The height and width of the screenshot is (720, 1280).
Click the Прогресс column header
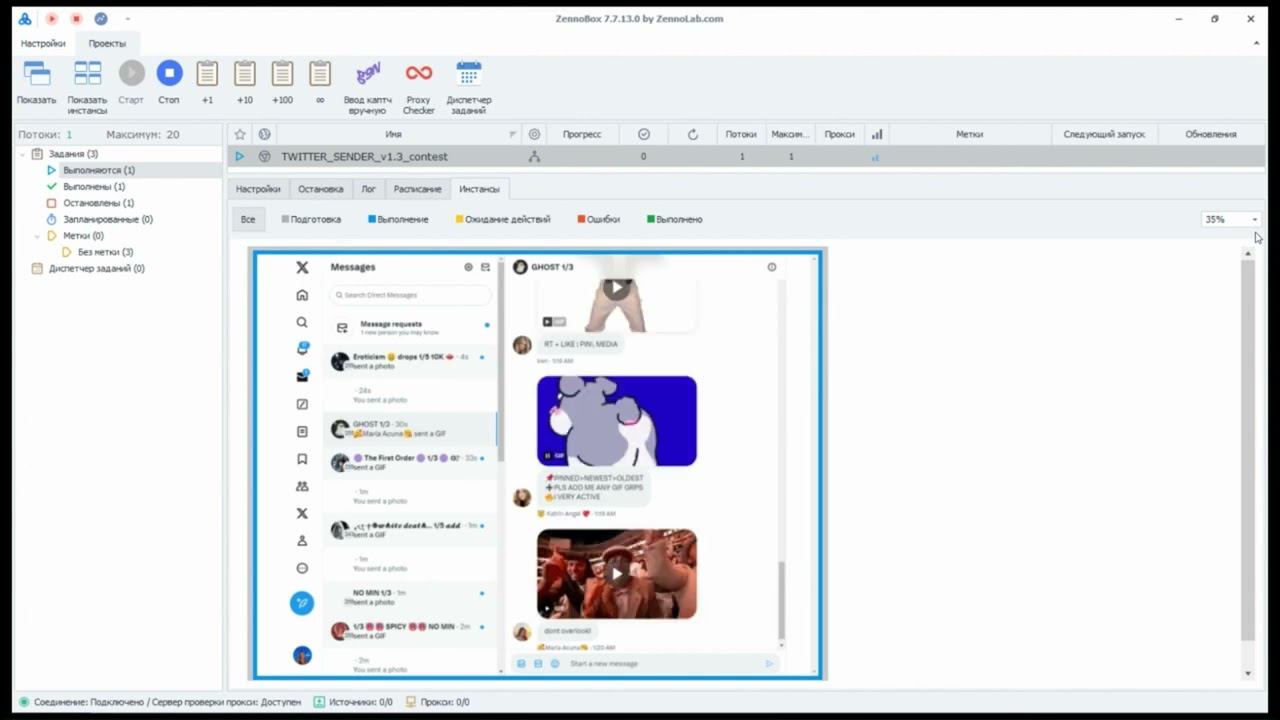point(582,134)
